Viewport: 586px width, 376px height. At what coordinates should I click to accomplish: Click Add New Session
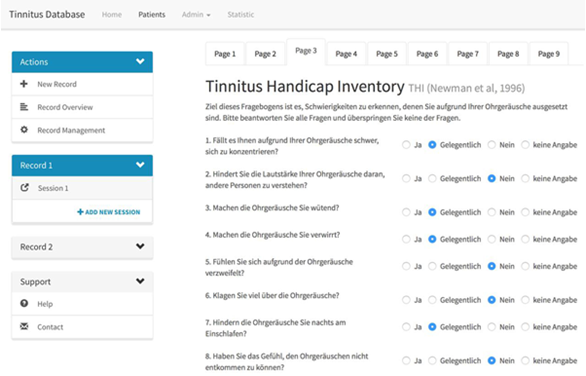point(109,212)
